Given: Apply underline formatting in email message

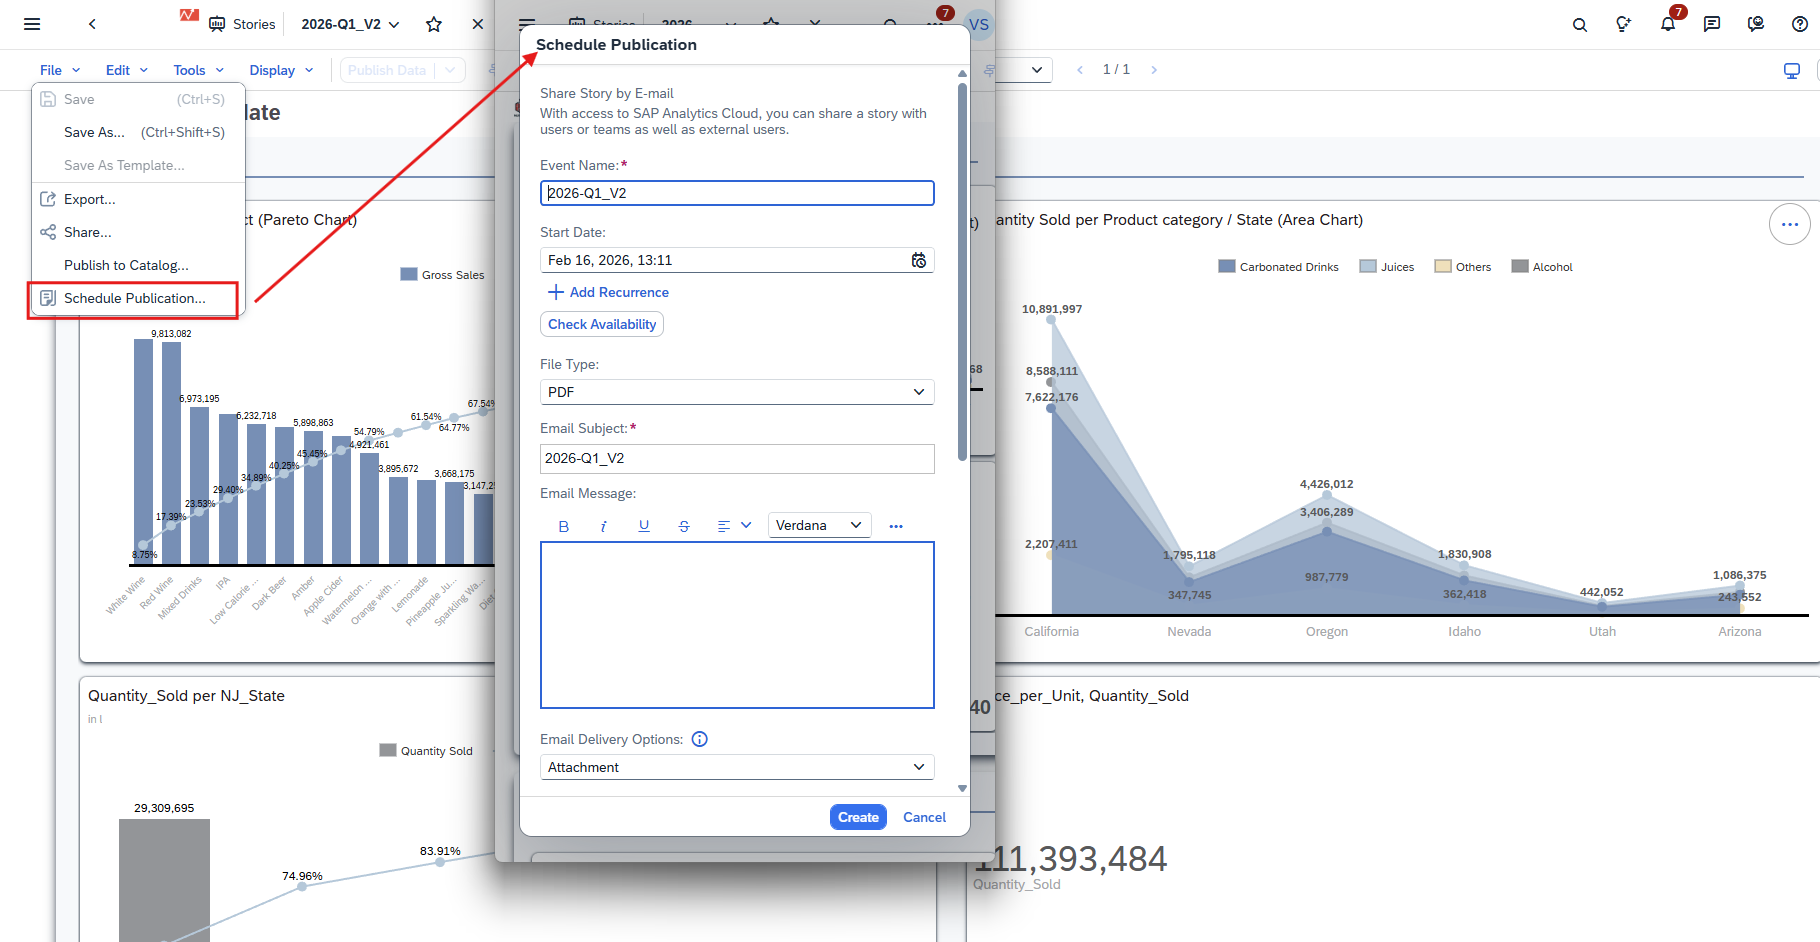Looking at the screenshot, I should [644, 526].
